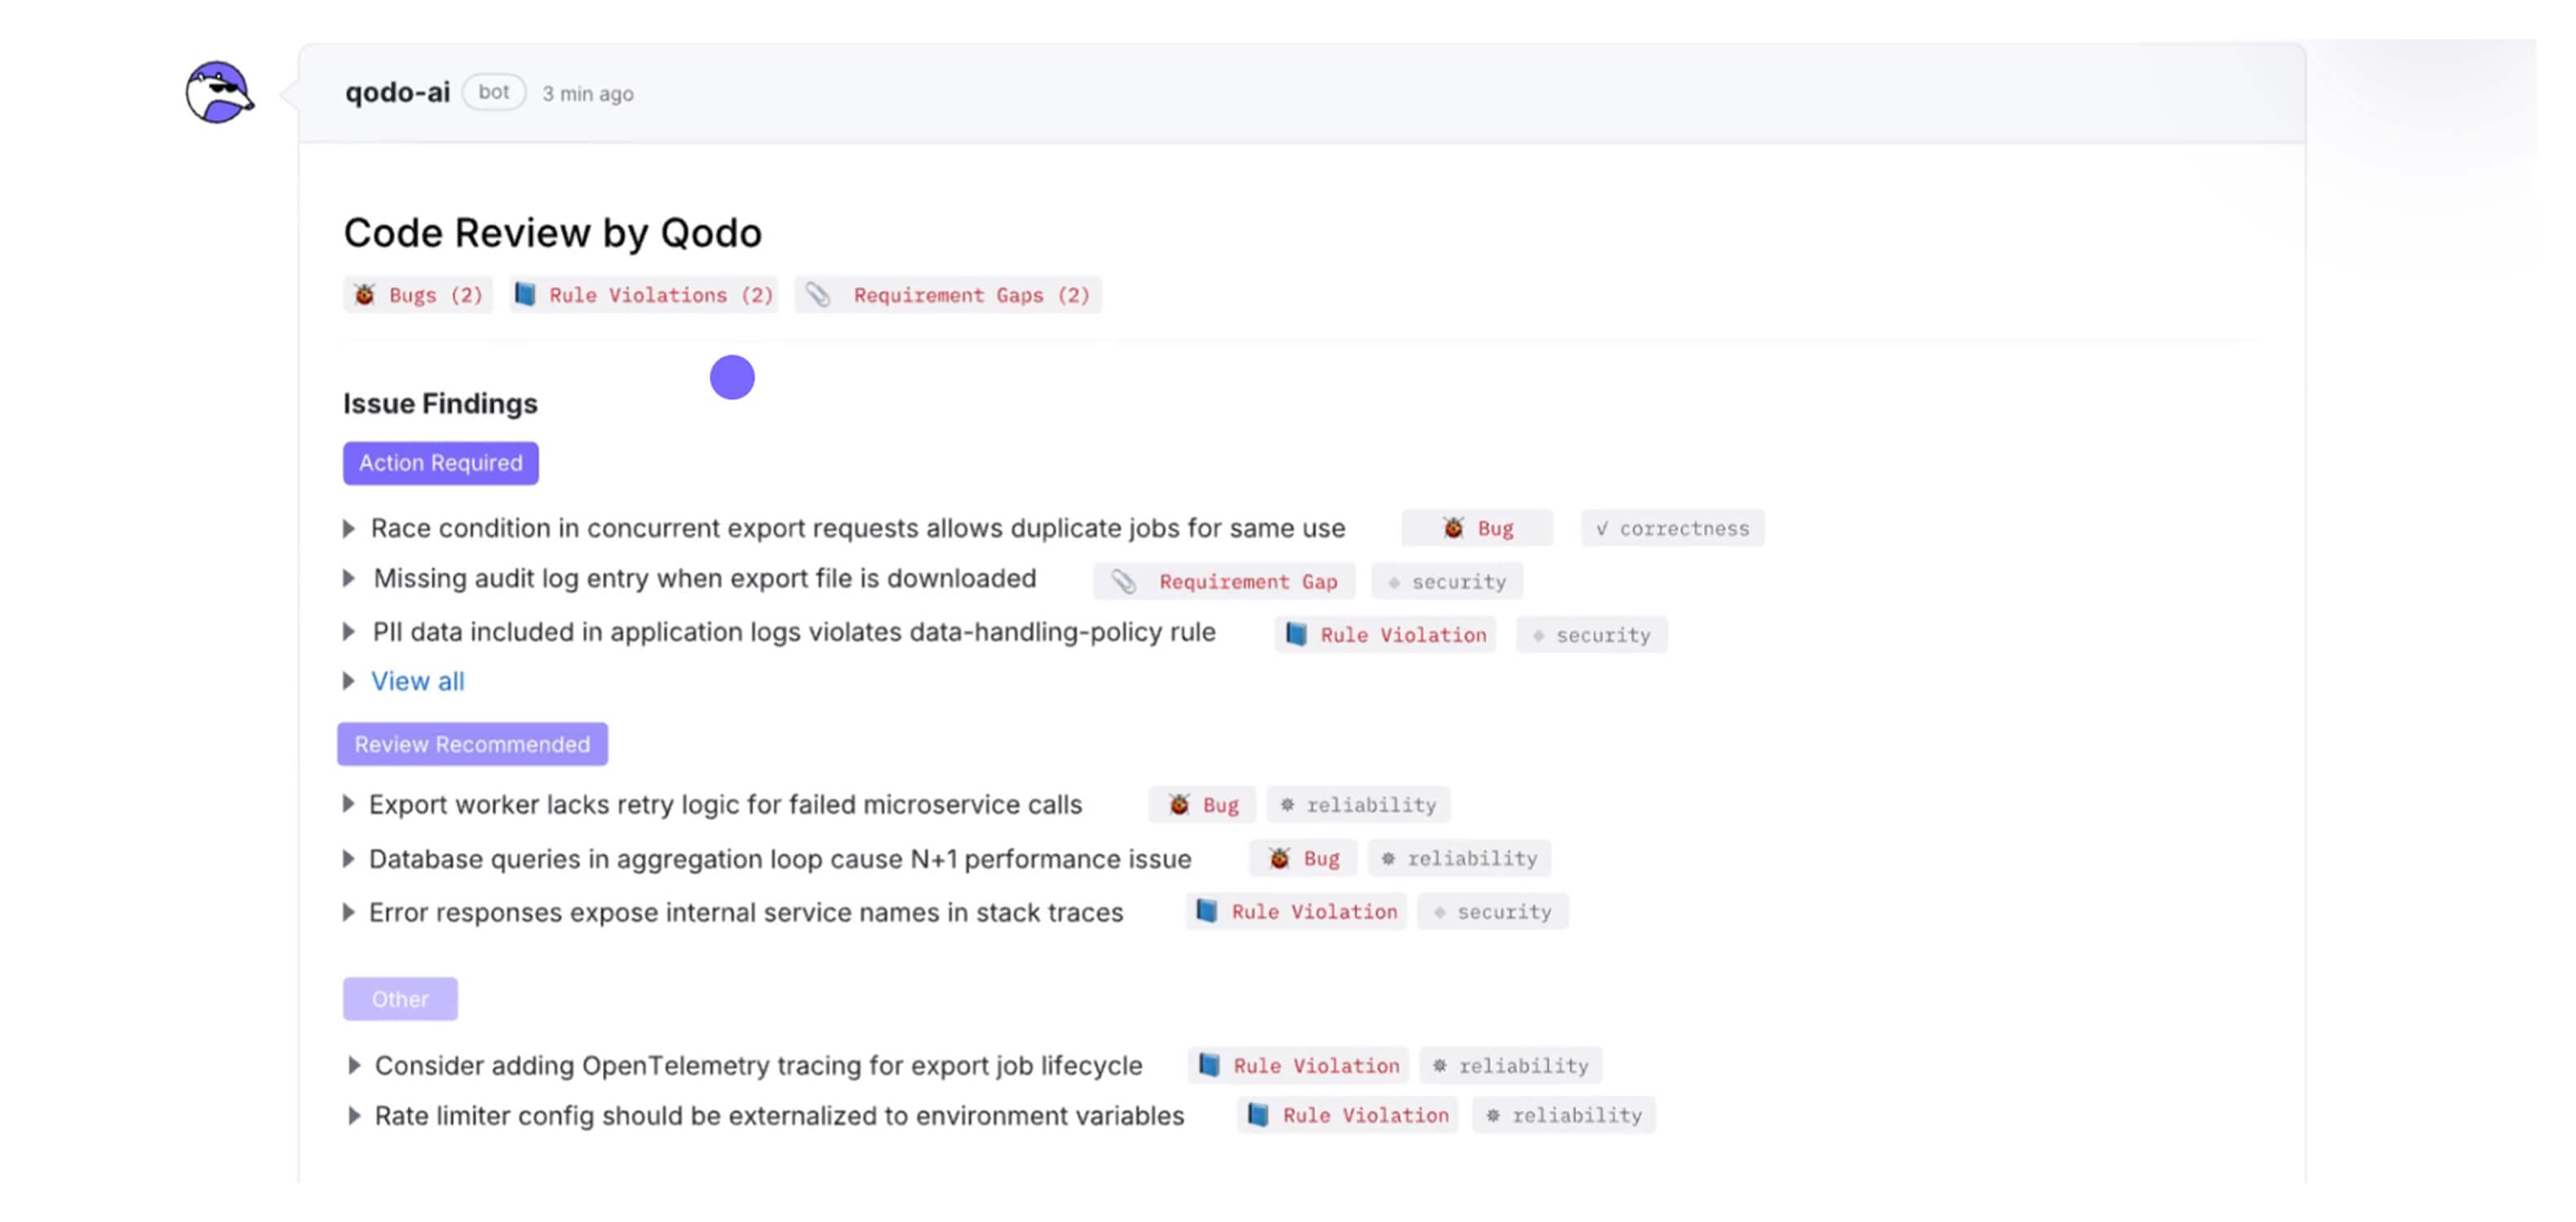Click the Rate limiter config should be externalized text
This screenshot has width=2576, height=1222.
[779, 1115]
